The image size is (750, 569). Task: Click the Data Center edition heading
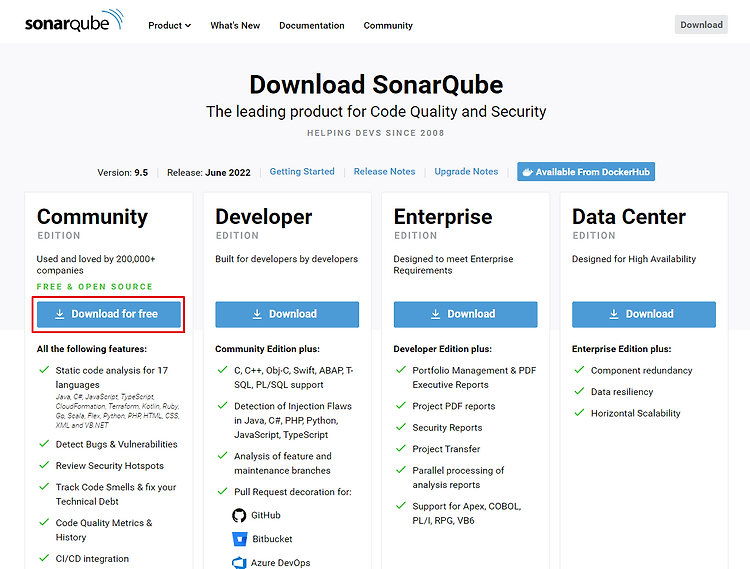[629, 217]
